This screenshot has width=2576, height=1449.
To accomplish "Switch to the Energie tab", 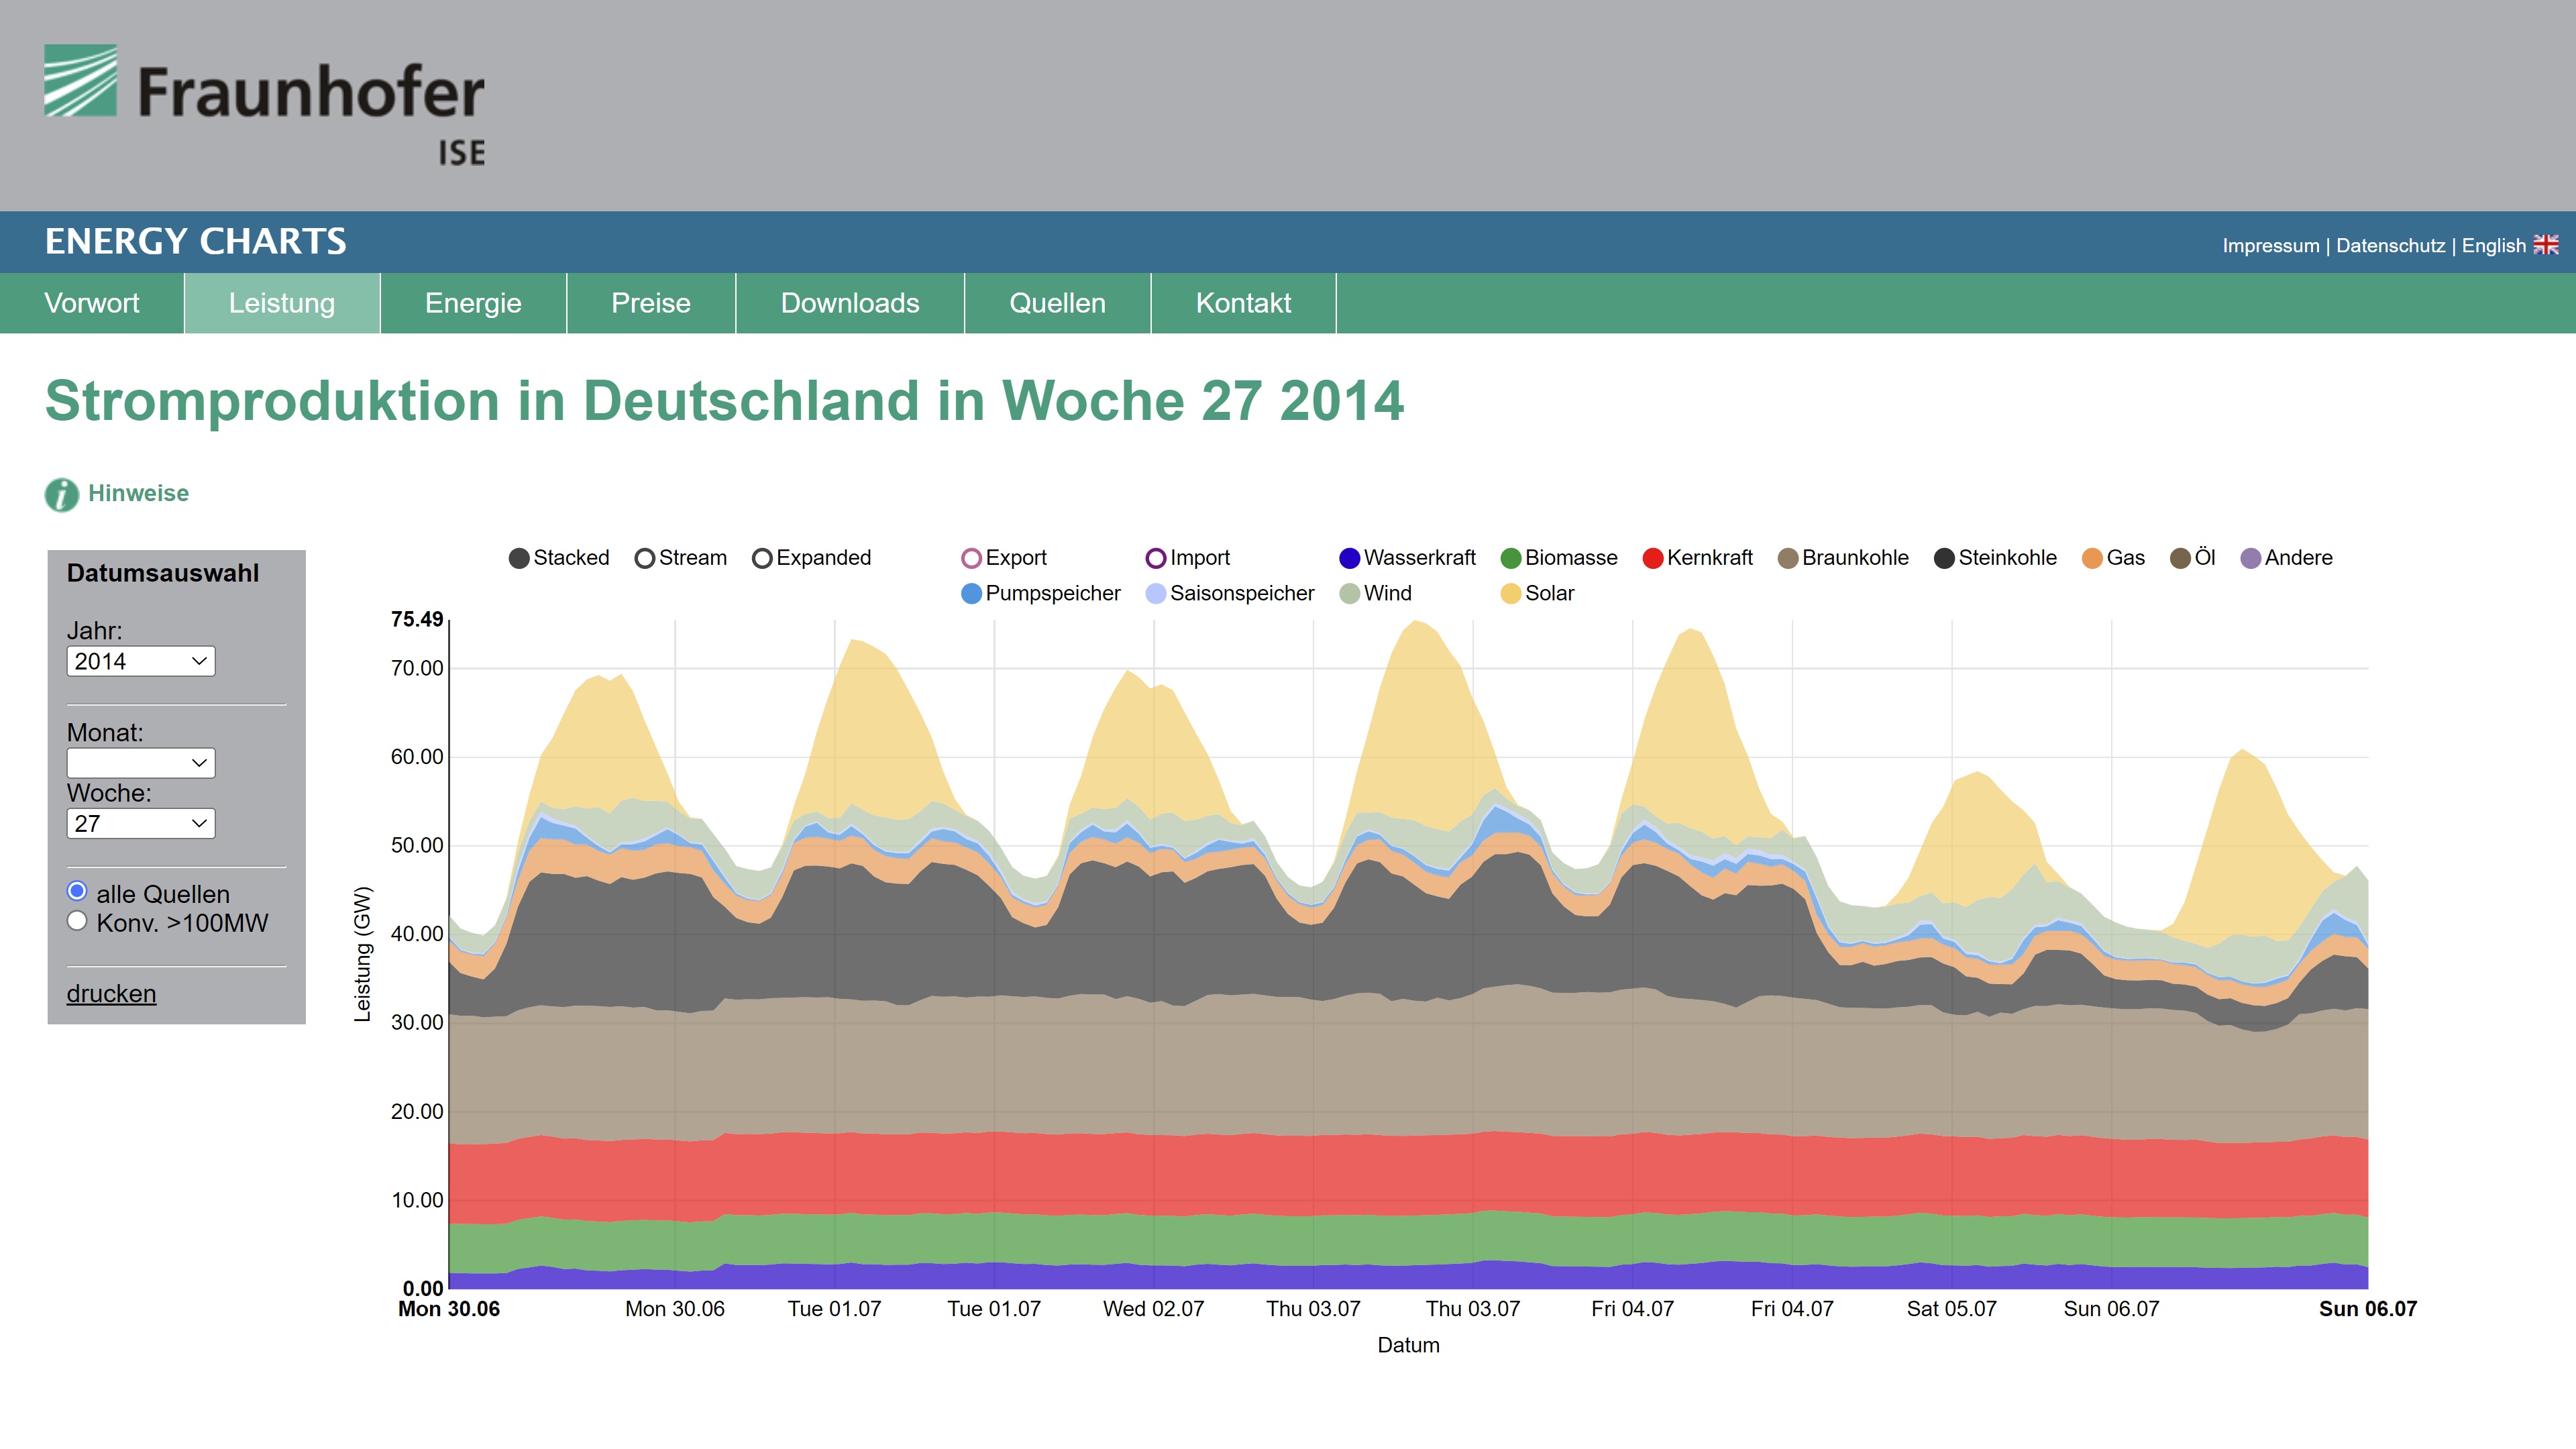I will tap(473, 303).
